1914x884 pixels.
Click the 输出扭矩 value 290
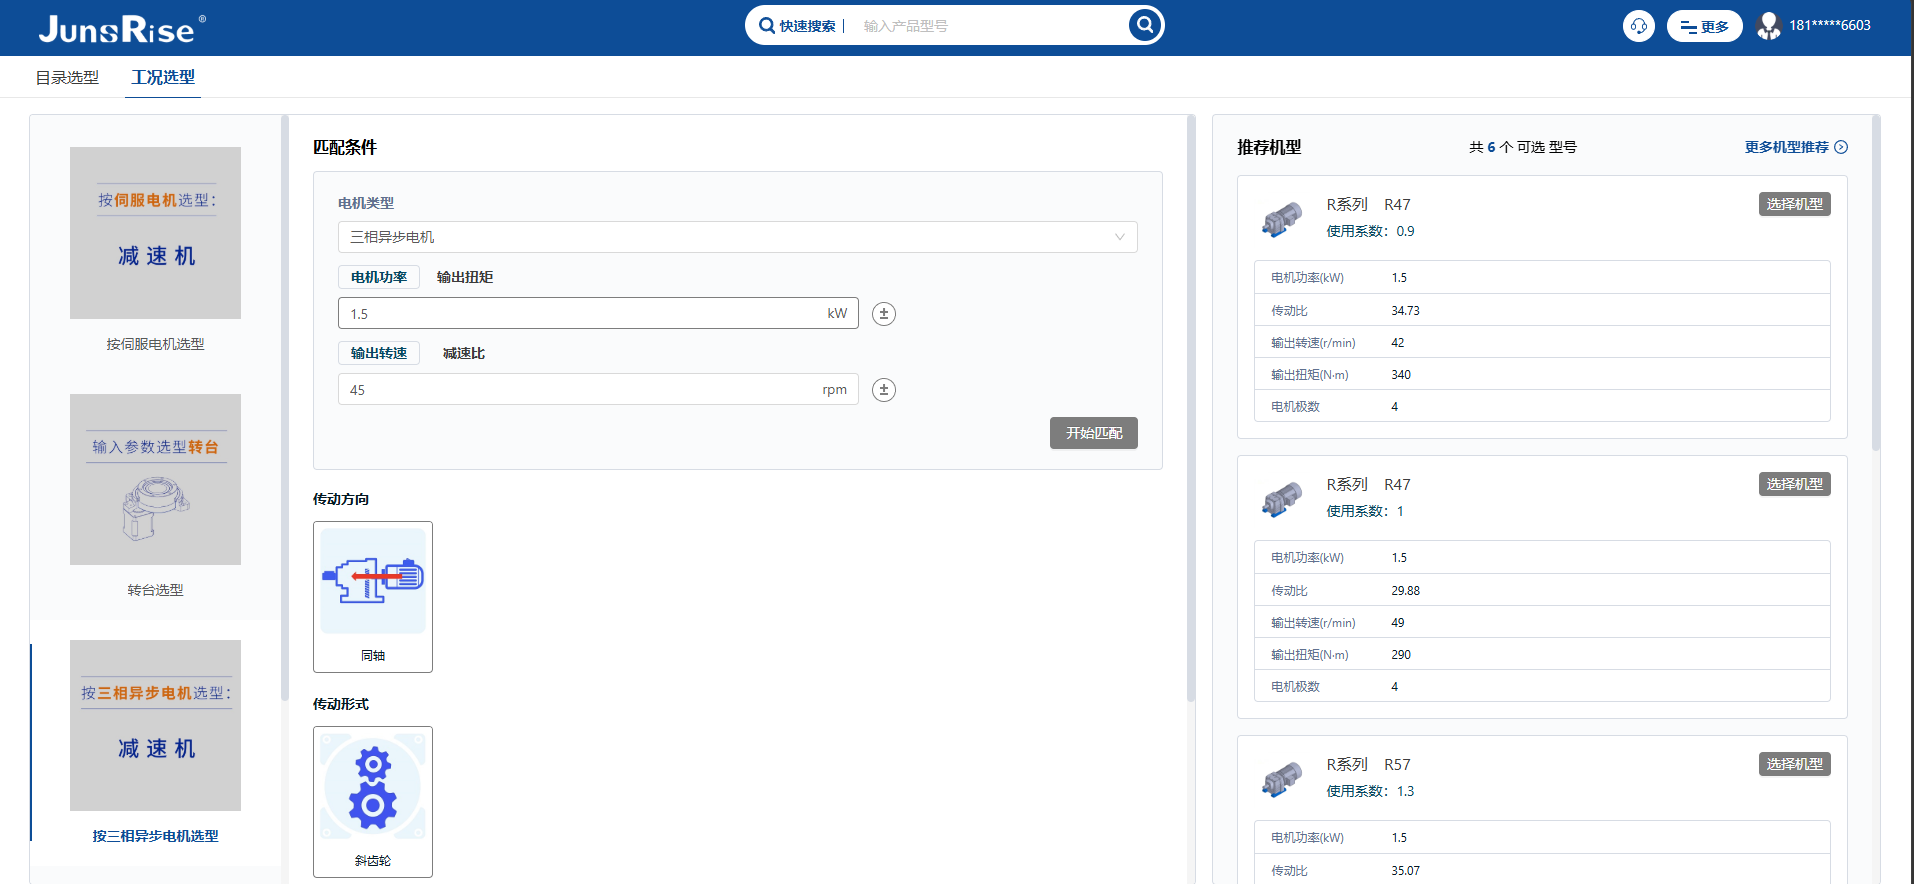[1401, 655]
